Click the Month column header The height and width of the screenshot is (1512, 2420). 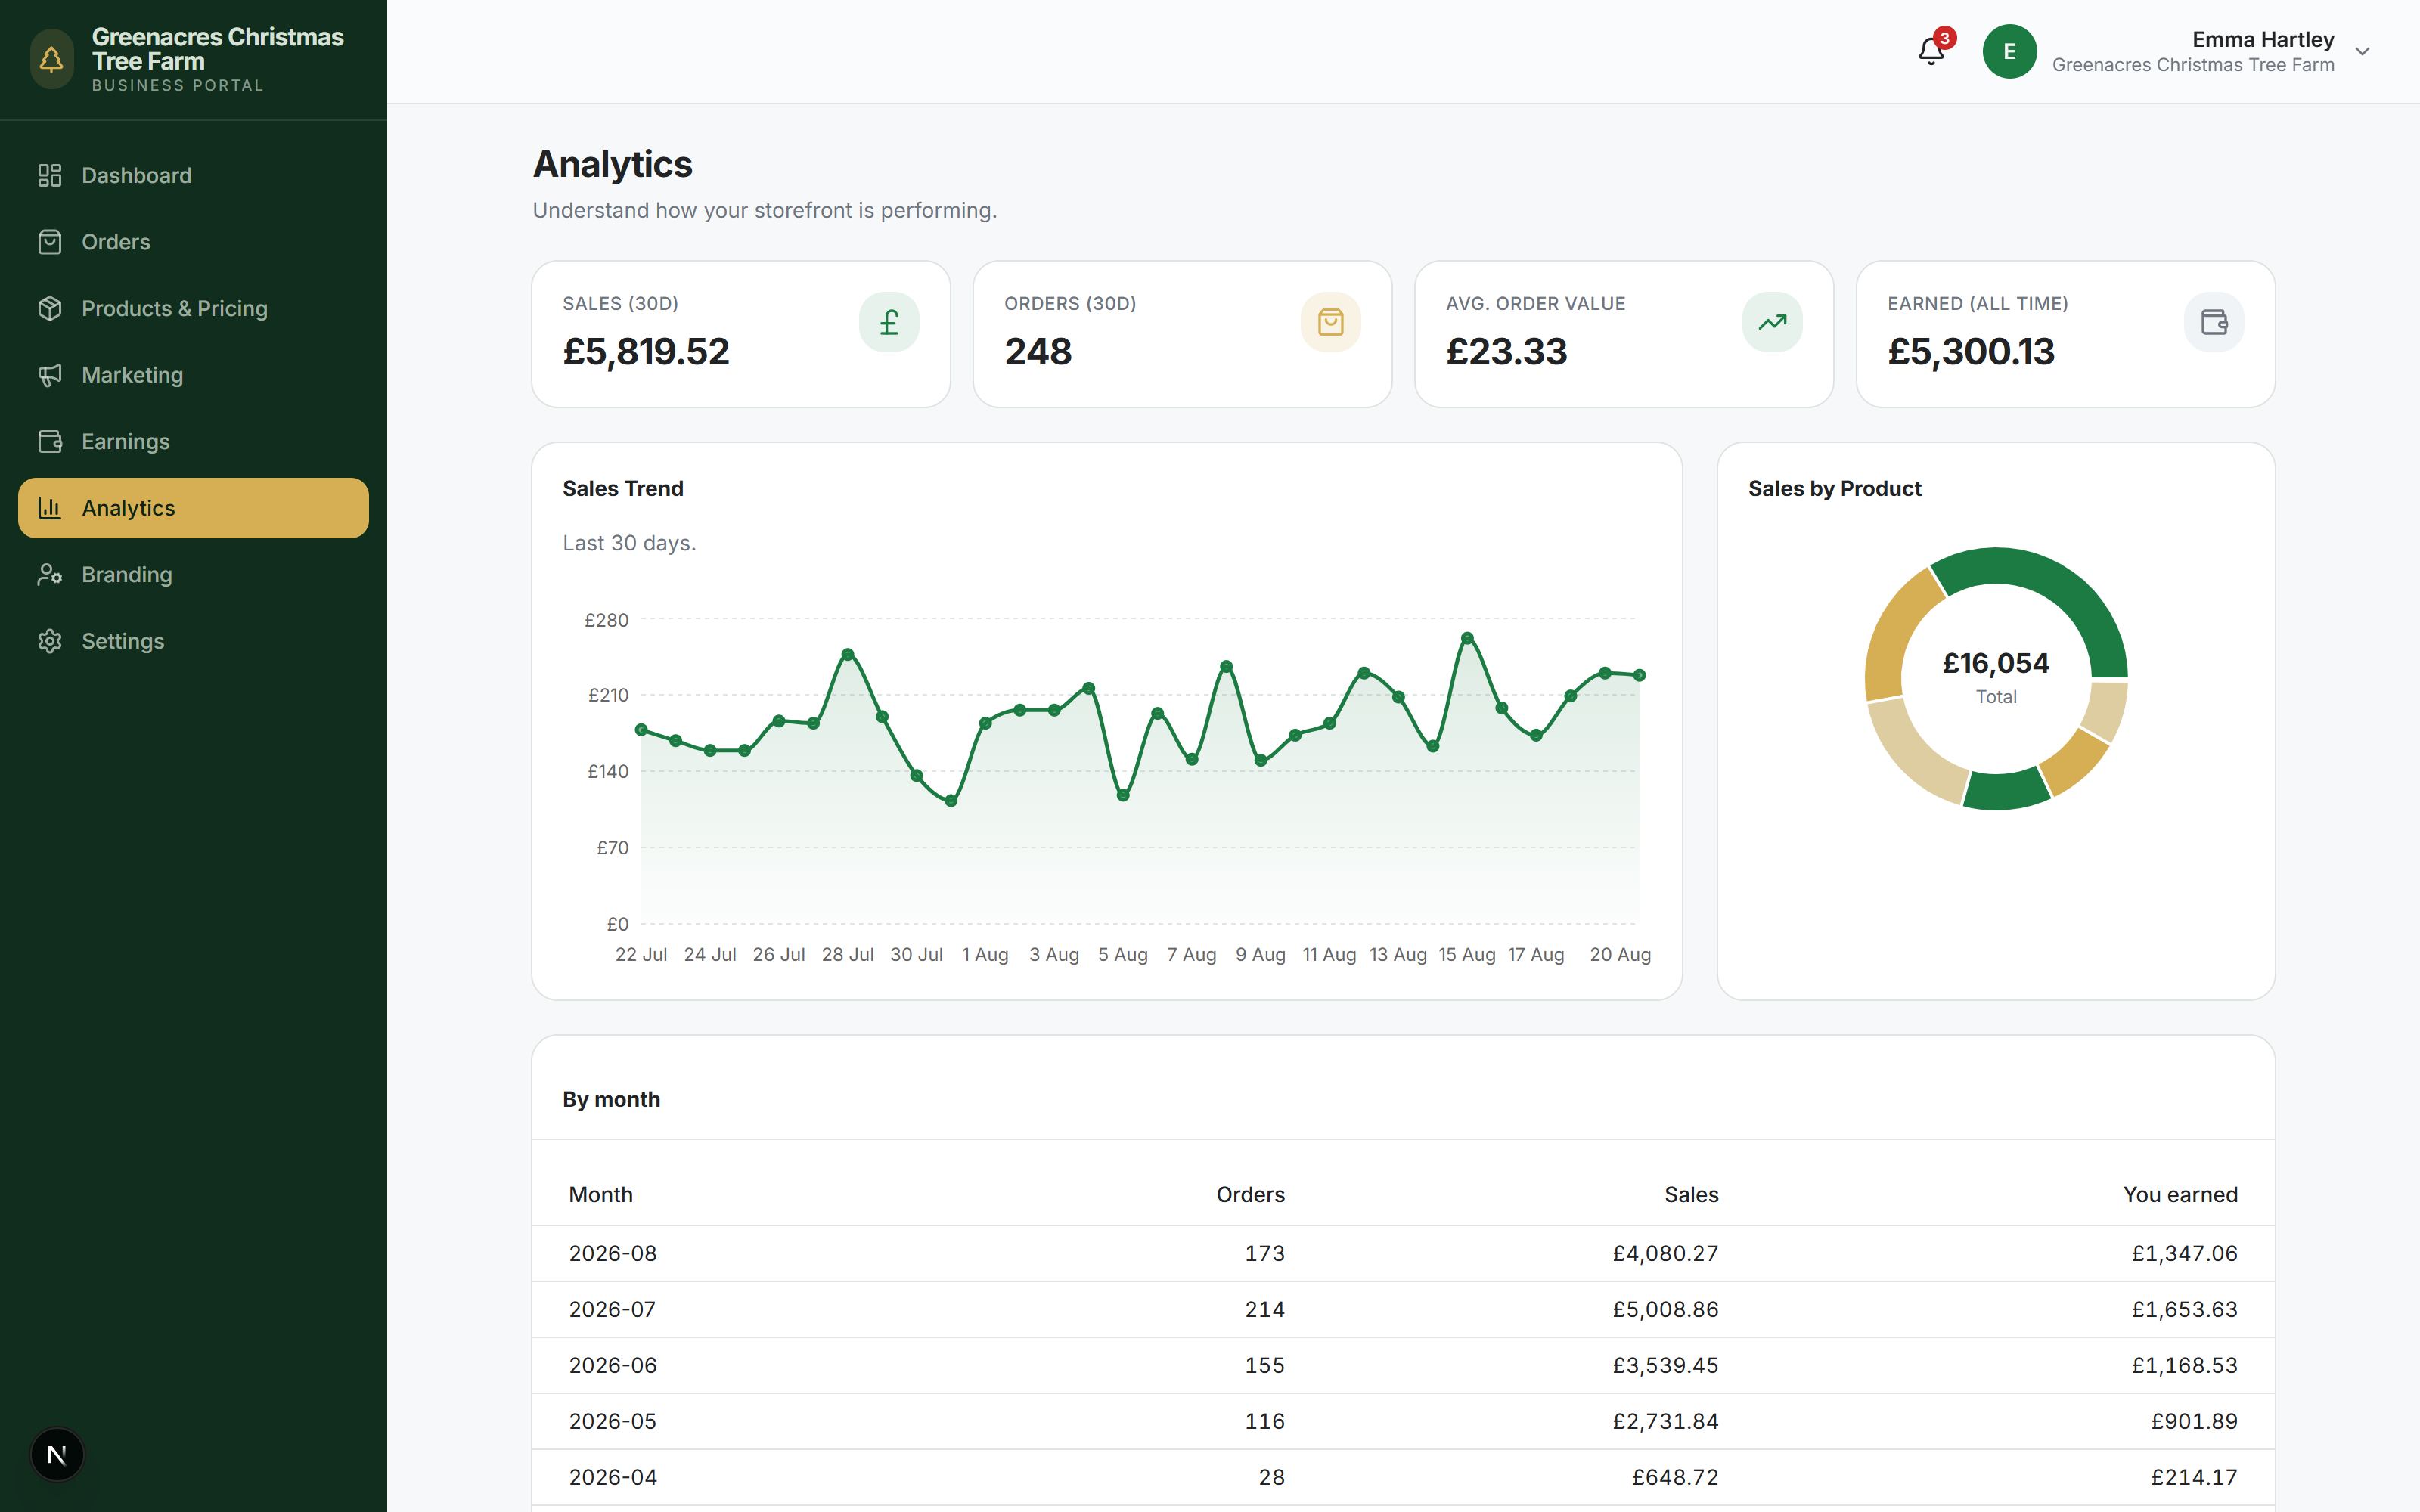click(601, 1194)
